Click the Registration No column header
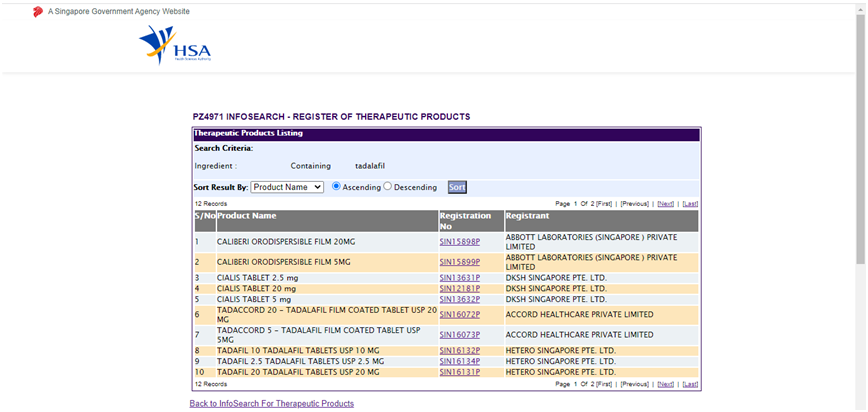This screenshot has height=412, width=868. (471, 221)
